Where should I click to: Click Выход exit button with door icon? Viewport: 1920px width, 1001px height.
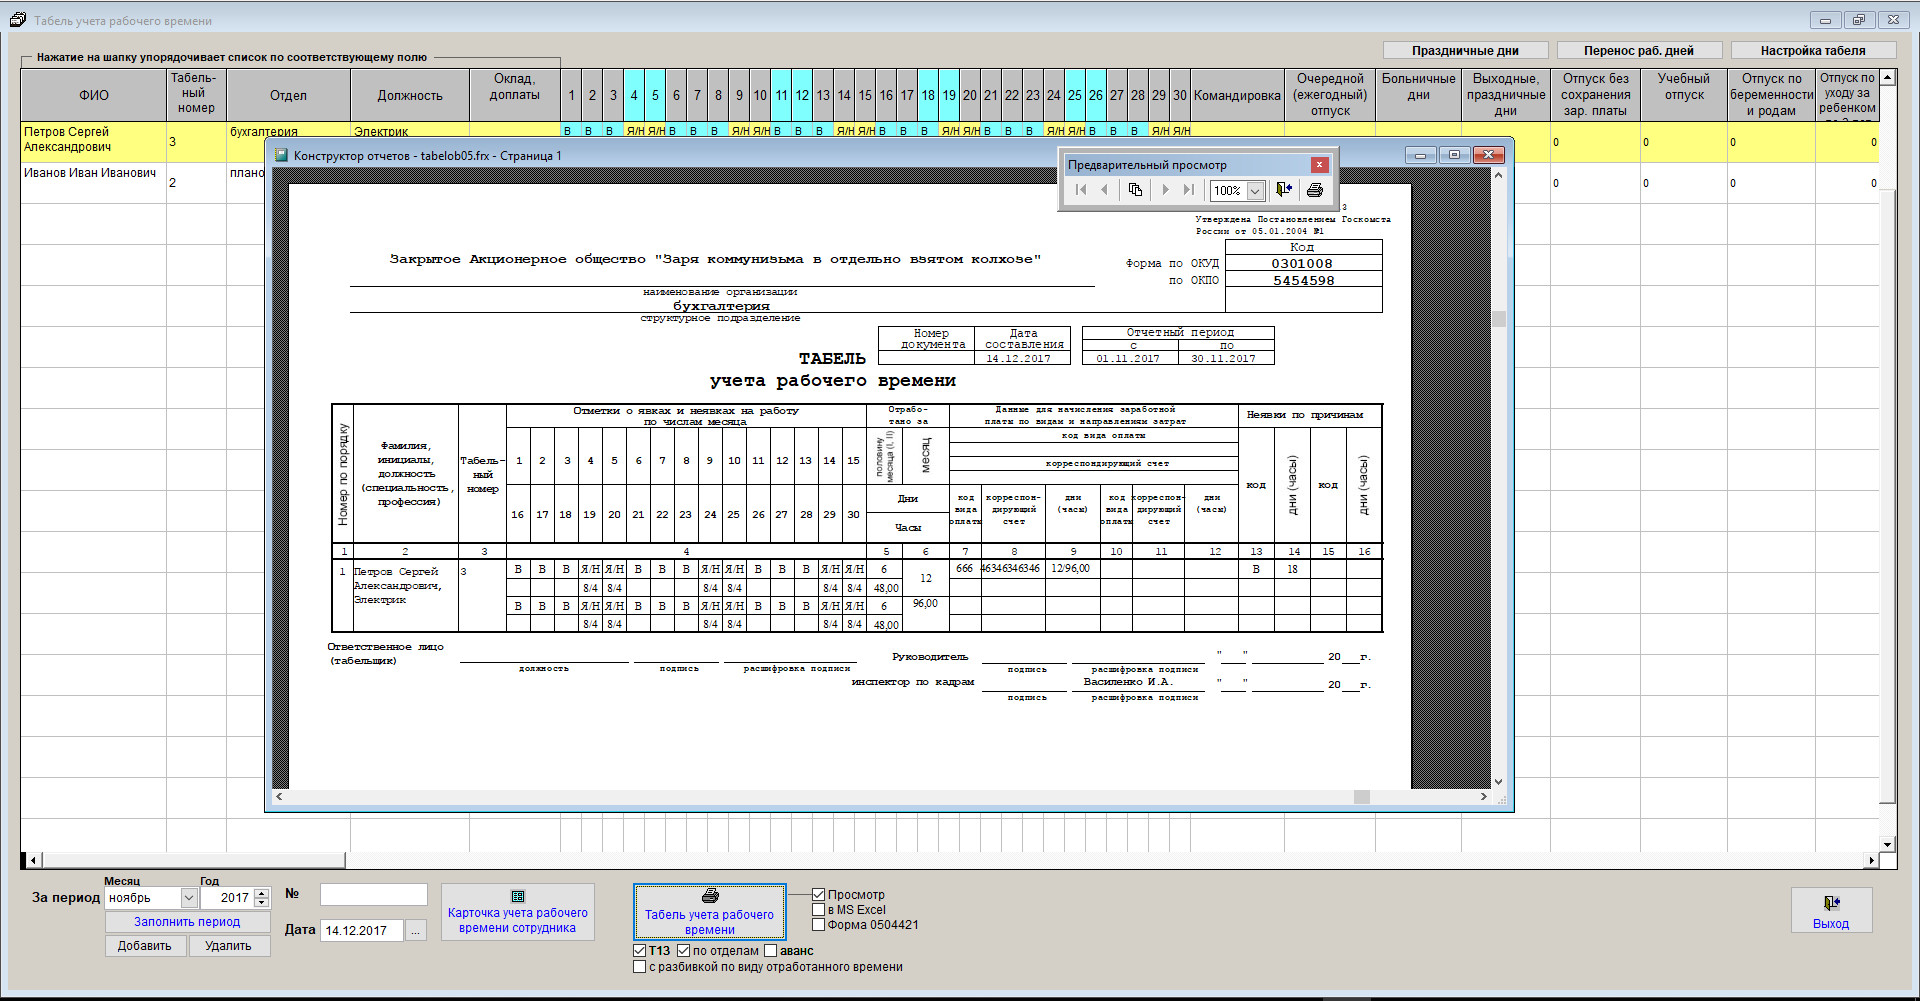tap(1830, 911)
